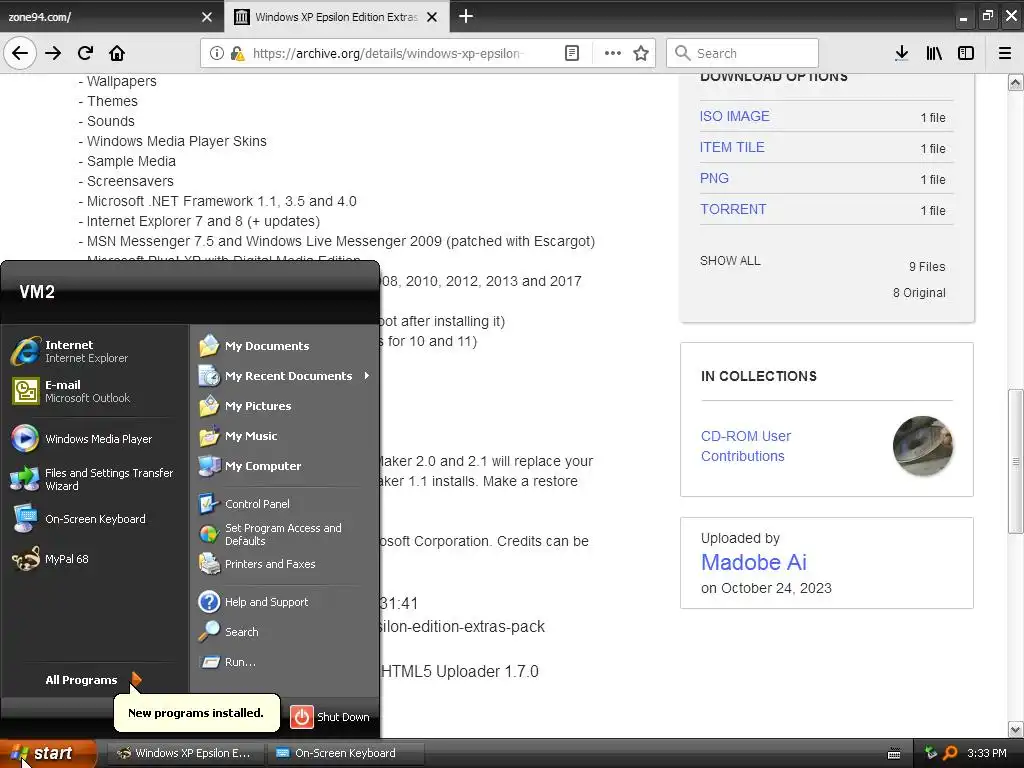This screenshot has width=1024, height=768.
Task: Reload the current page
Action: tap(85, 53)
